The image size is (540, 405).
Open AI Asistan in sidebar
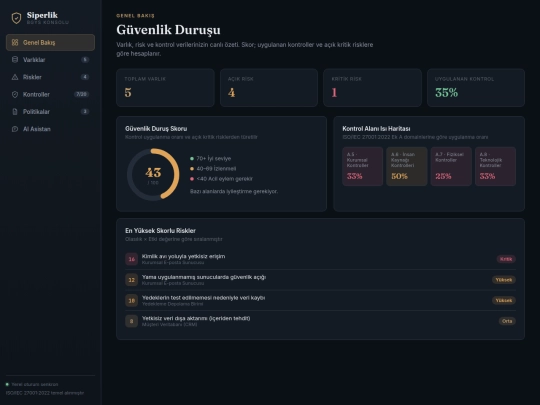click(x=50, y=129)
